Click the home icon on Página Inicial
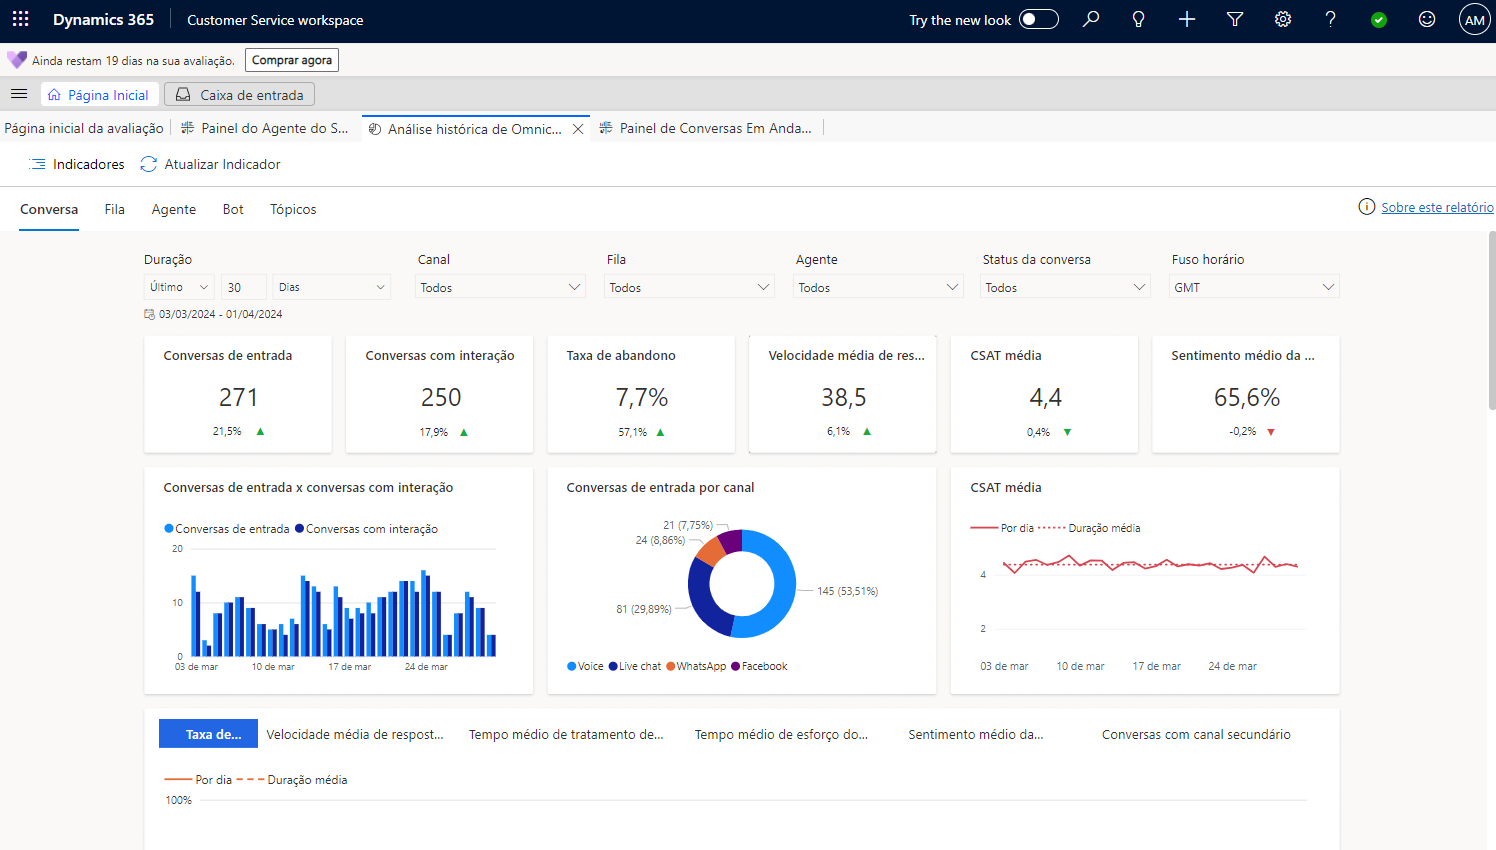 coord(54,95)
